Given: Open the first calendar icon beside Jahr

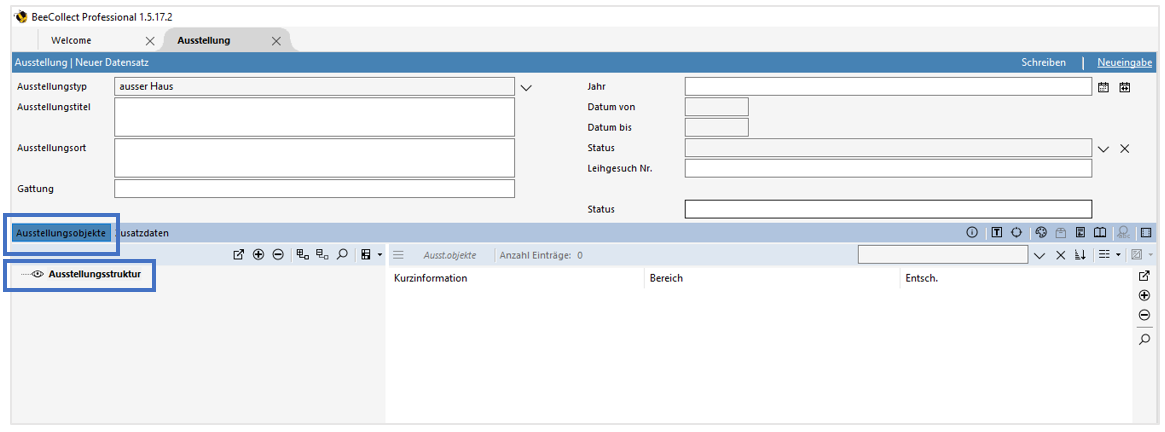Looking at the screenshot, I should tap(1104, 87).
